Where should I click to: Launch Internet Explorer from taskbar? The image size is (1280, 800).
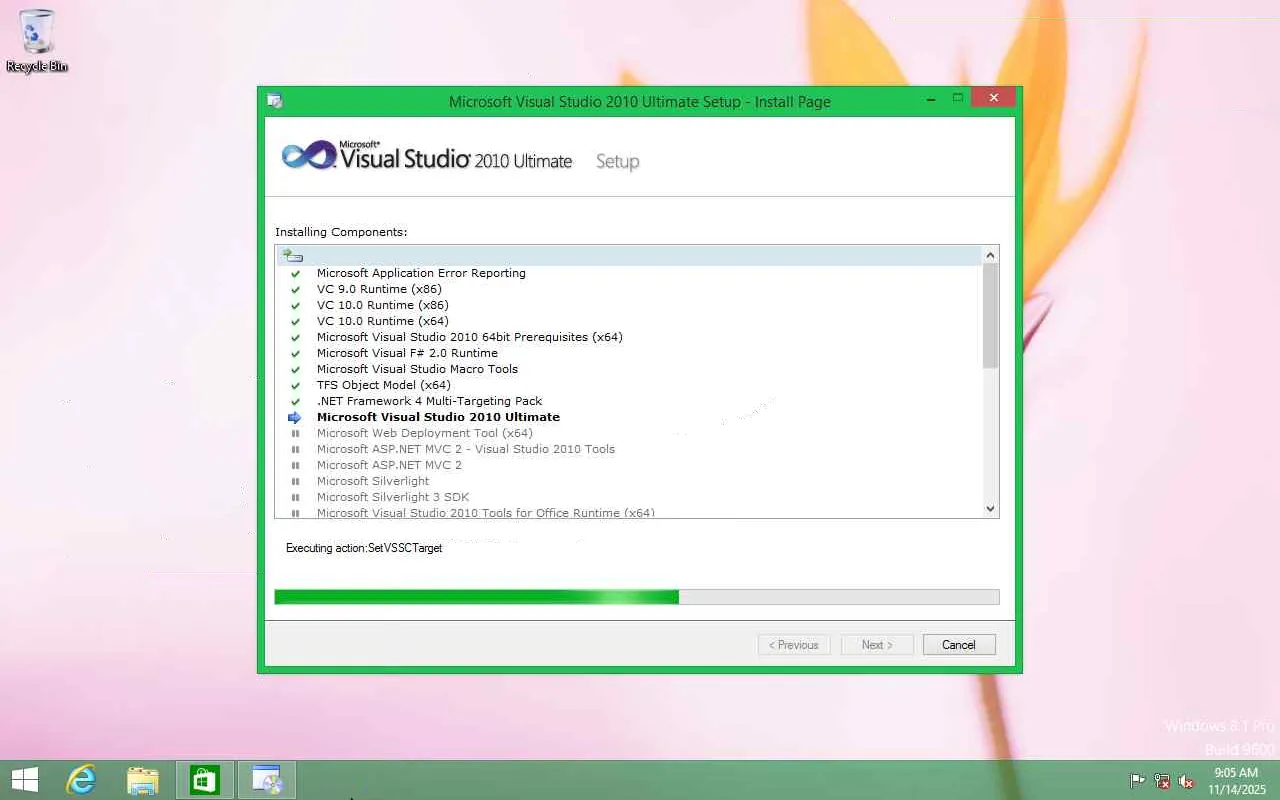pyautogui.click(x=81, y=780)
